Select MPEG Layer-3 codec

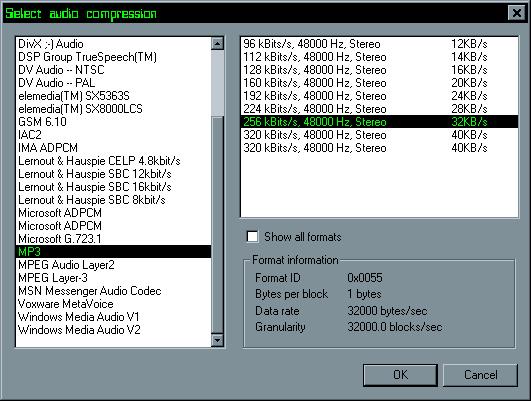[x=113, y=278]
